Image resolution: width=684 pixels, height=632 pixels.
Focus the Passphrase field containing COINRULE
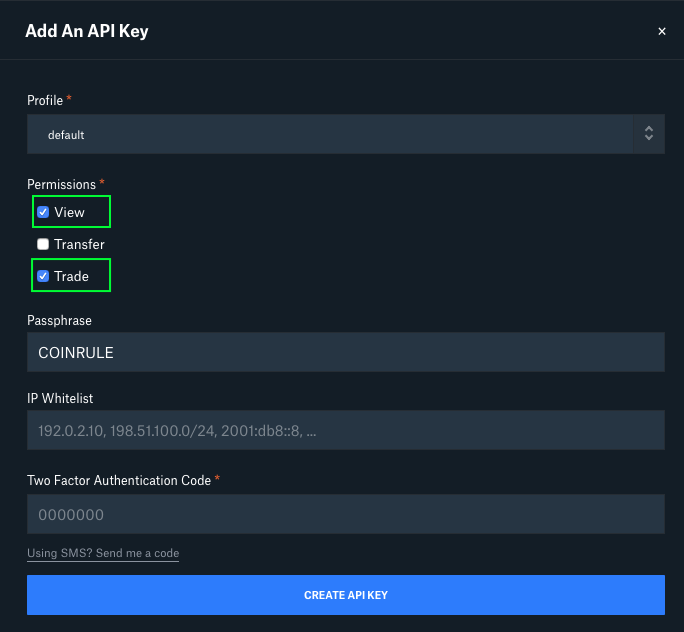[x=345, y=352]
